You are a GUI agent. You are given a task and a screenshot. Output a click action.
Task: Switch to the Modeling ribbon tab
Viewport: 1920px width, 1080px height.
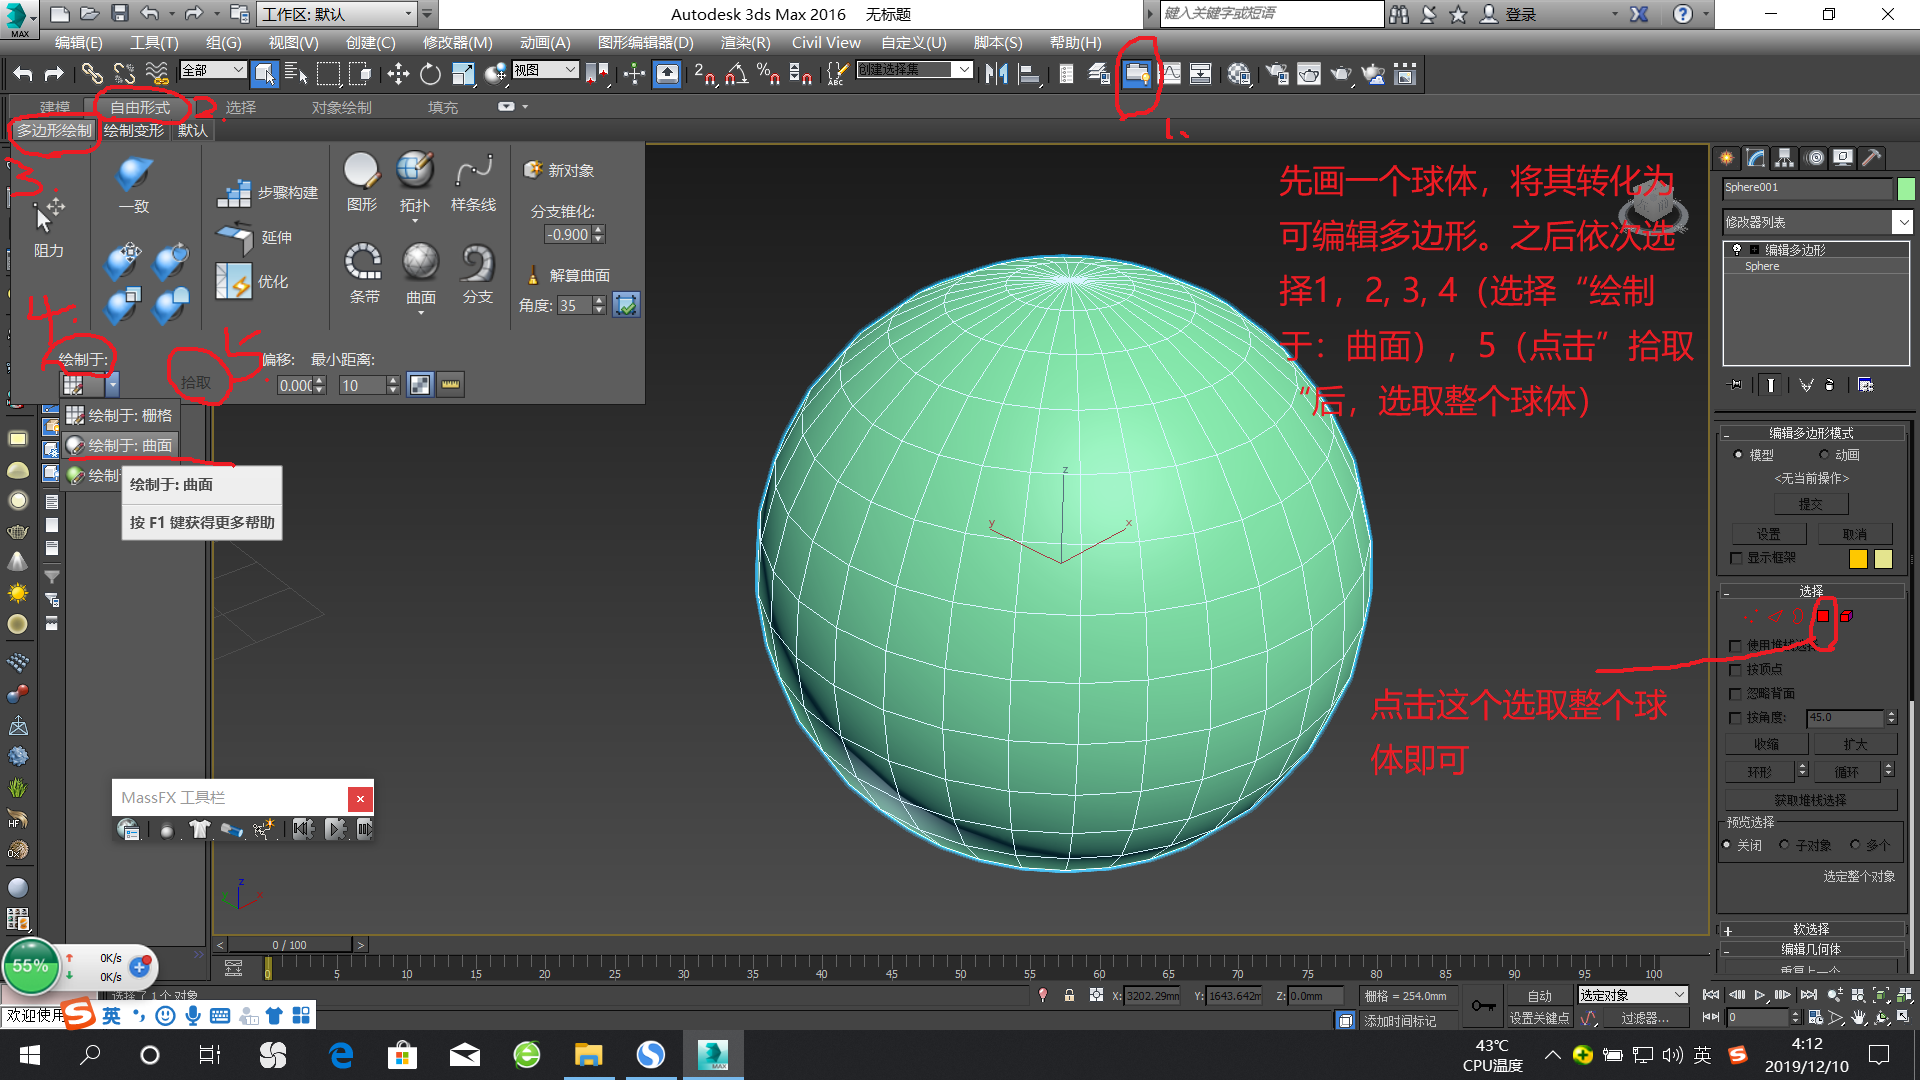(x=55, y=107)
